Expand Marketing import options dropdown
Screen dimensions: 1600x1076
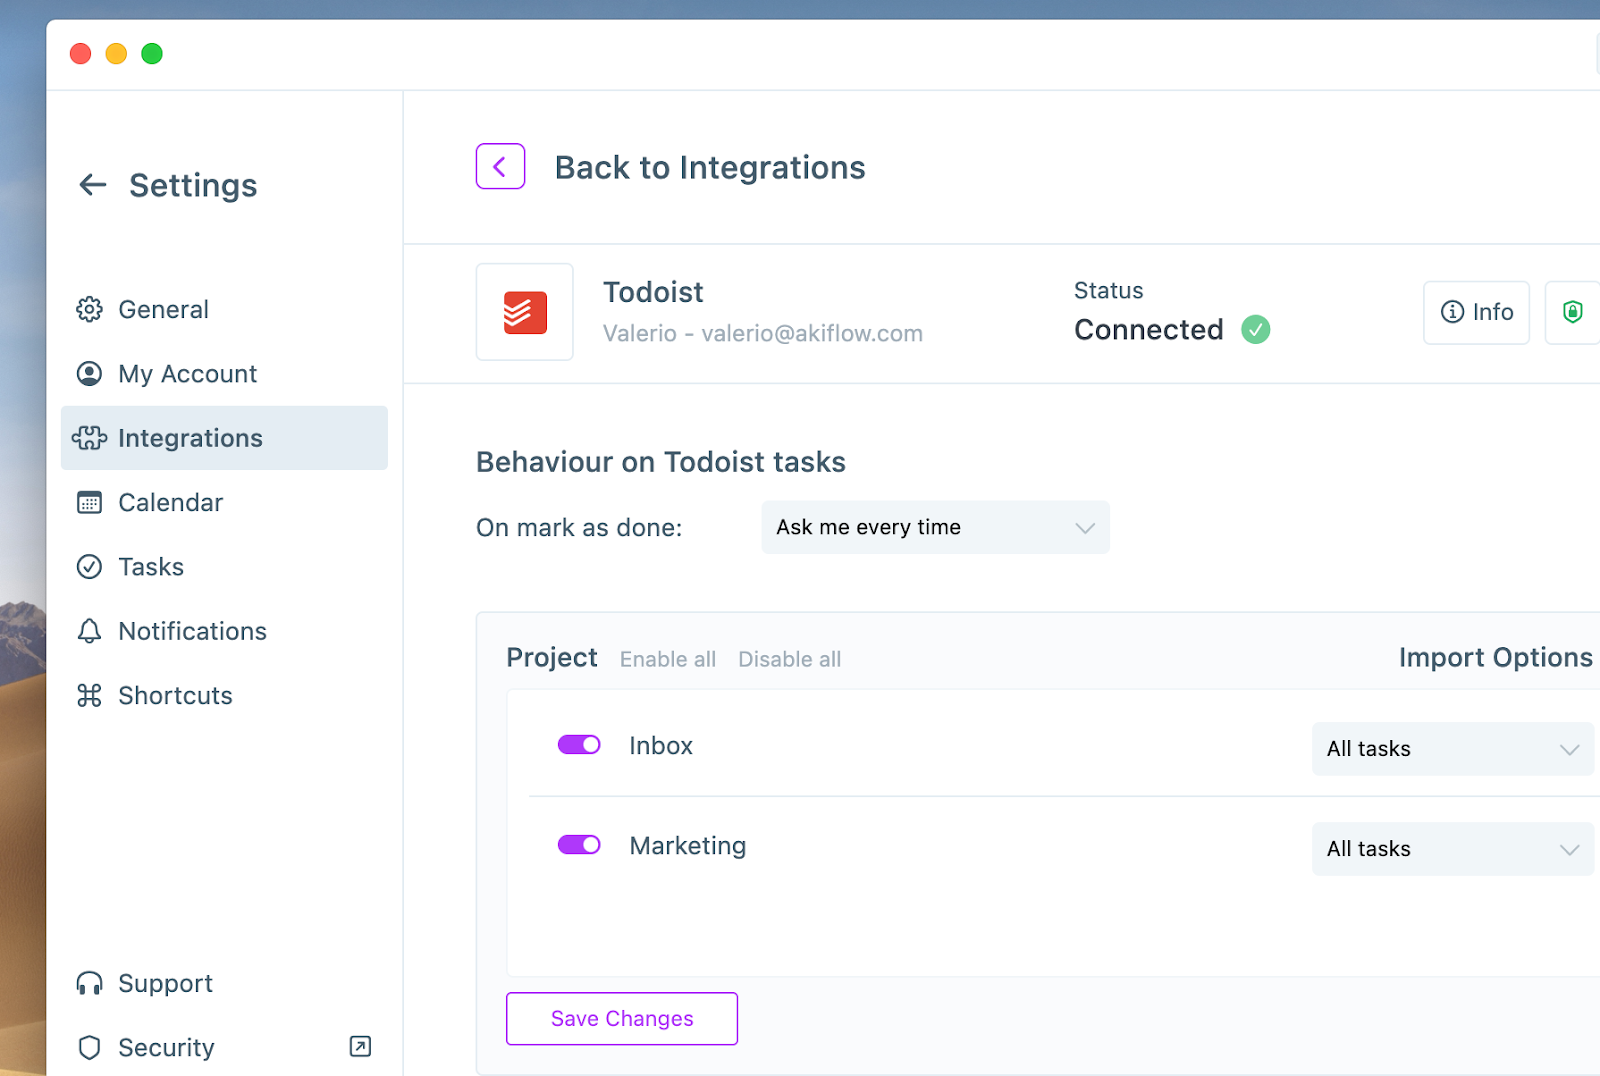tap(1452, 849)
